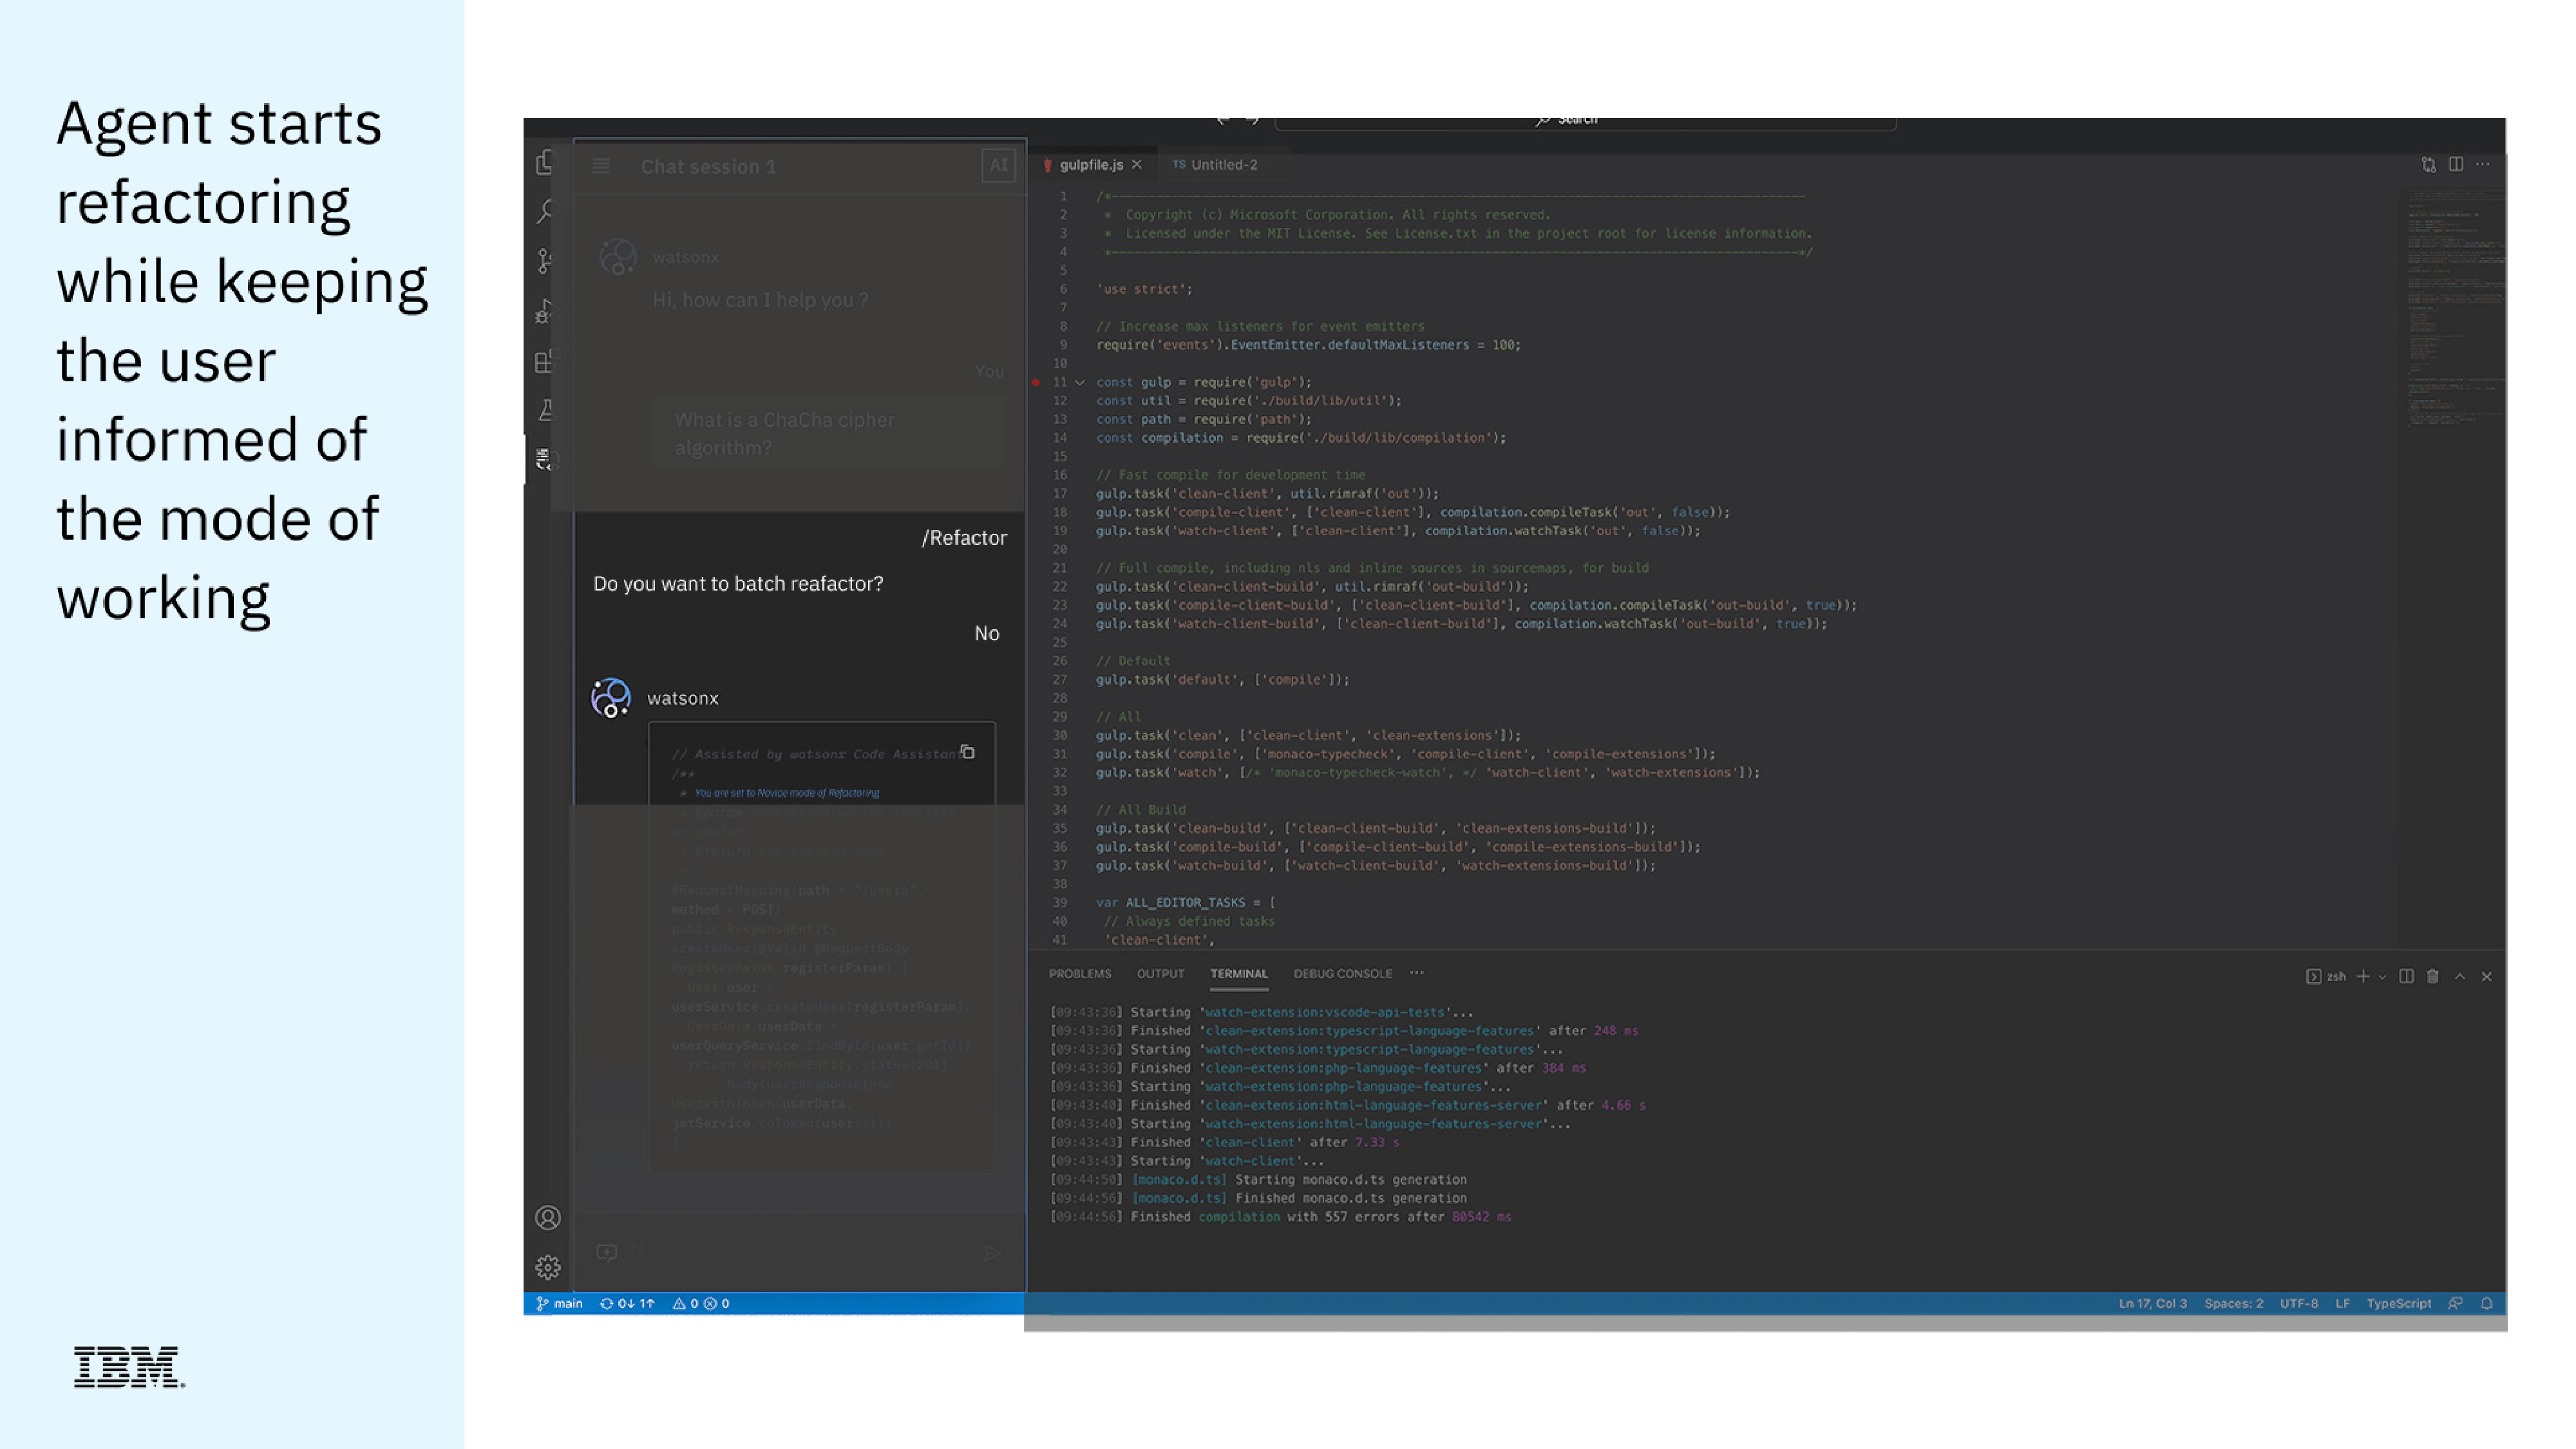Add a new terminal with the plus icon
Viewport: 2576px width, 1449px height.
2363,976
